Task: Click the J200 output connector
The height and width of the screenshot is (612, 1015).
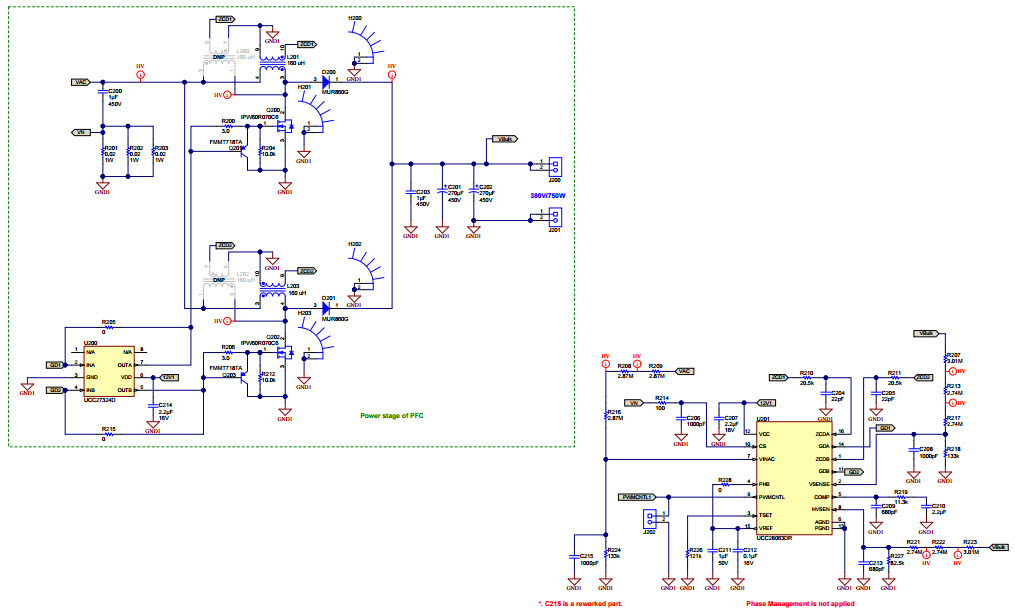Action: coord(552,165)
